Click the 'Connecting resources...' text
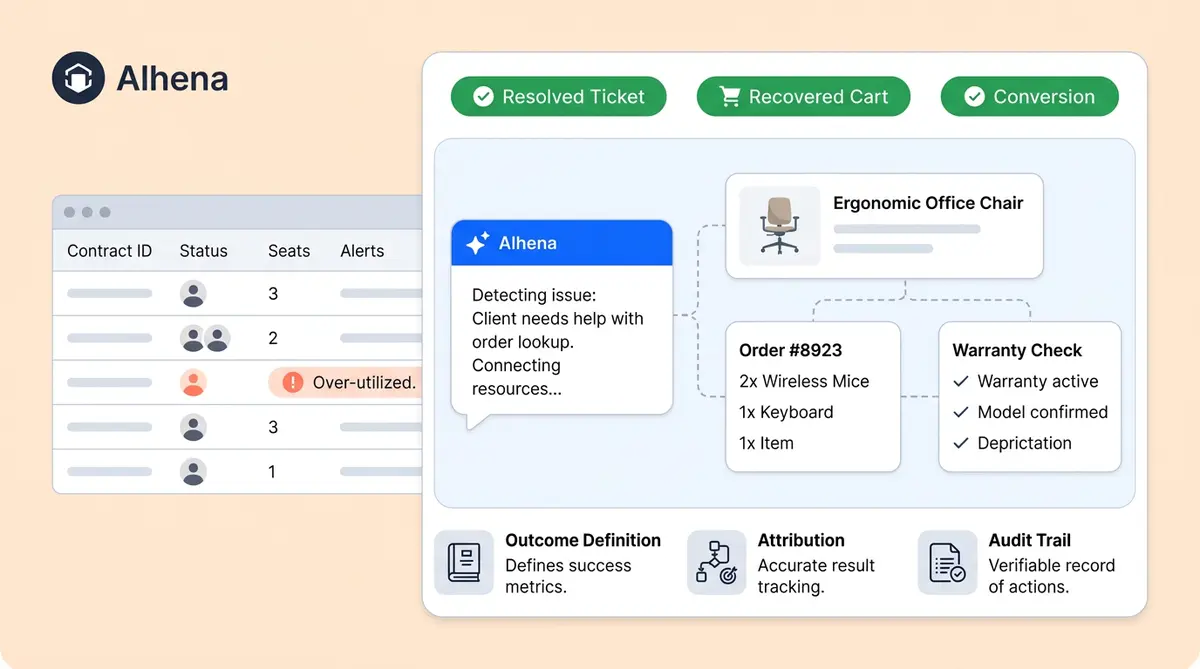The width and height of the screenshot is (1200, 669). pyautogui.click(x=517, y=377)
